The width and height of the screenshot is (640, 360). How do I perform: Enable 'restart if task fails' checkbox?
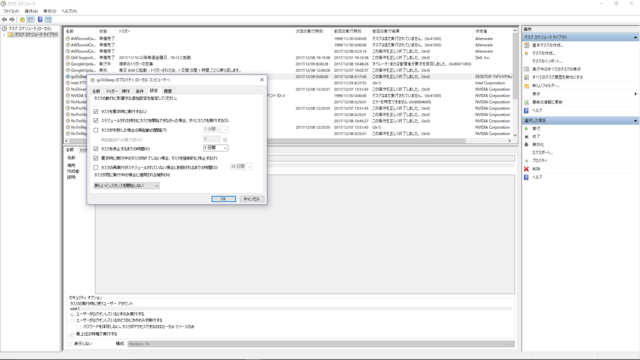tap(96, 130)
